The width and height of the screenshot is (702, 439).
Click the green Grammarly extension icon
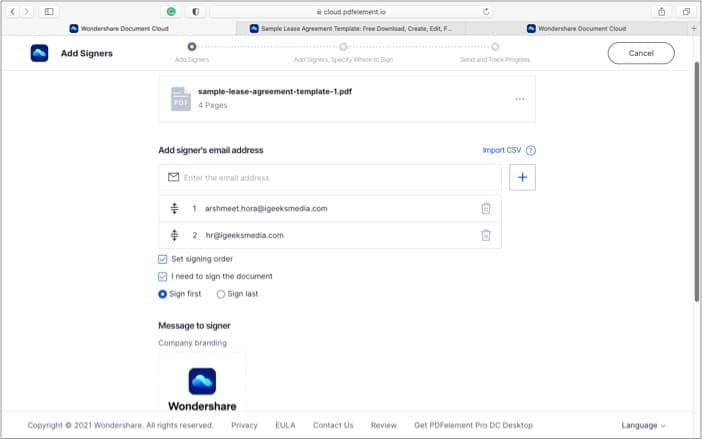171,12
